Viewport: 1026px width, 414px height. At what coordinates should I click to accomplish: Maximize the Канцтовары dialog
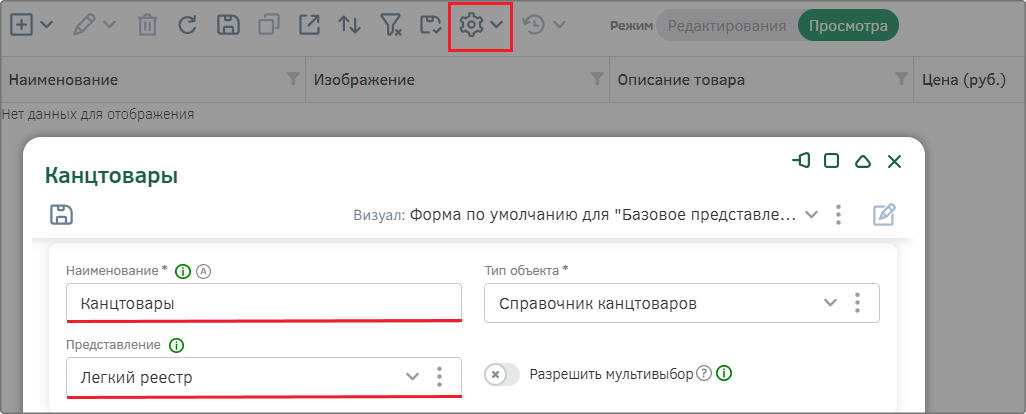(x=832, y=161)
